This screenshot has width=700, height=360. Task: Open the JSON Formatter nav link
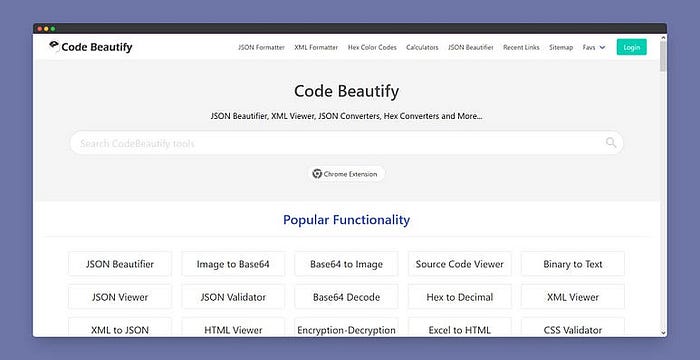coord(261,47)
